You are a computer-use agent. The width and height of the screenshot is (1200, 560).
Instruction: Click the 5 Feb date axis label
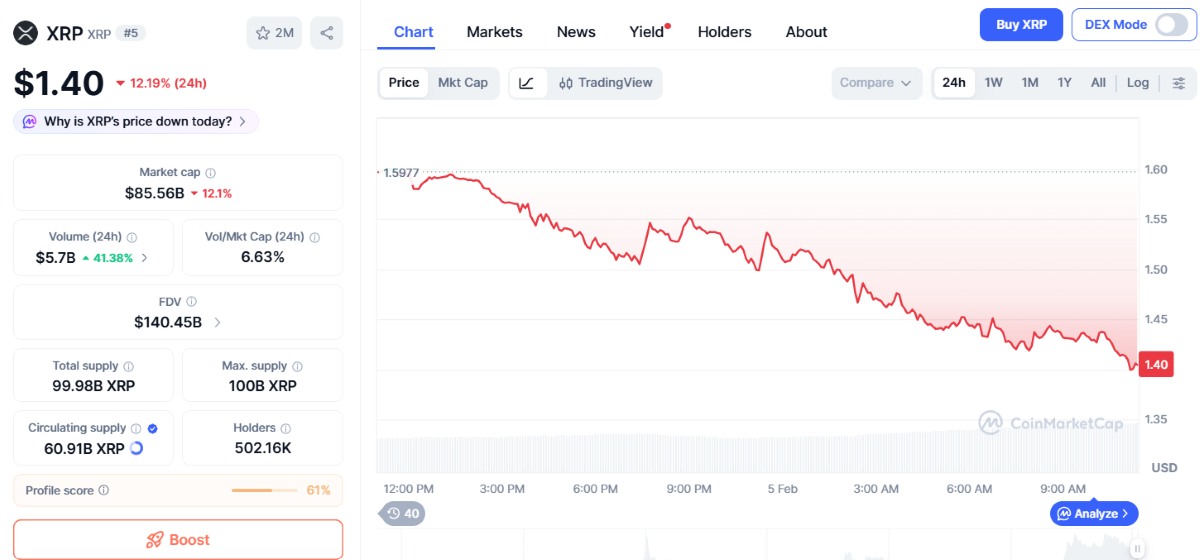[x=782, y=489]
